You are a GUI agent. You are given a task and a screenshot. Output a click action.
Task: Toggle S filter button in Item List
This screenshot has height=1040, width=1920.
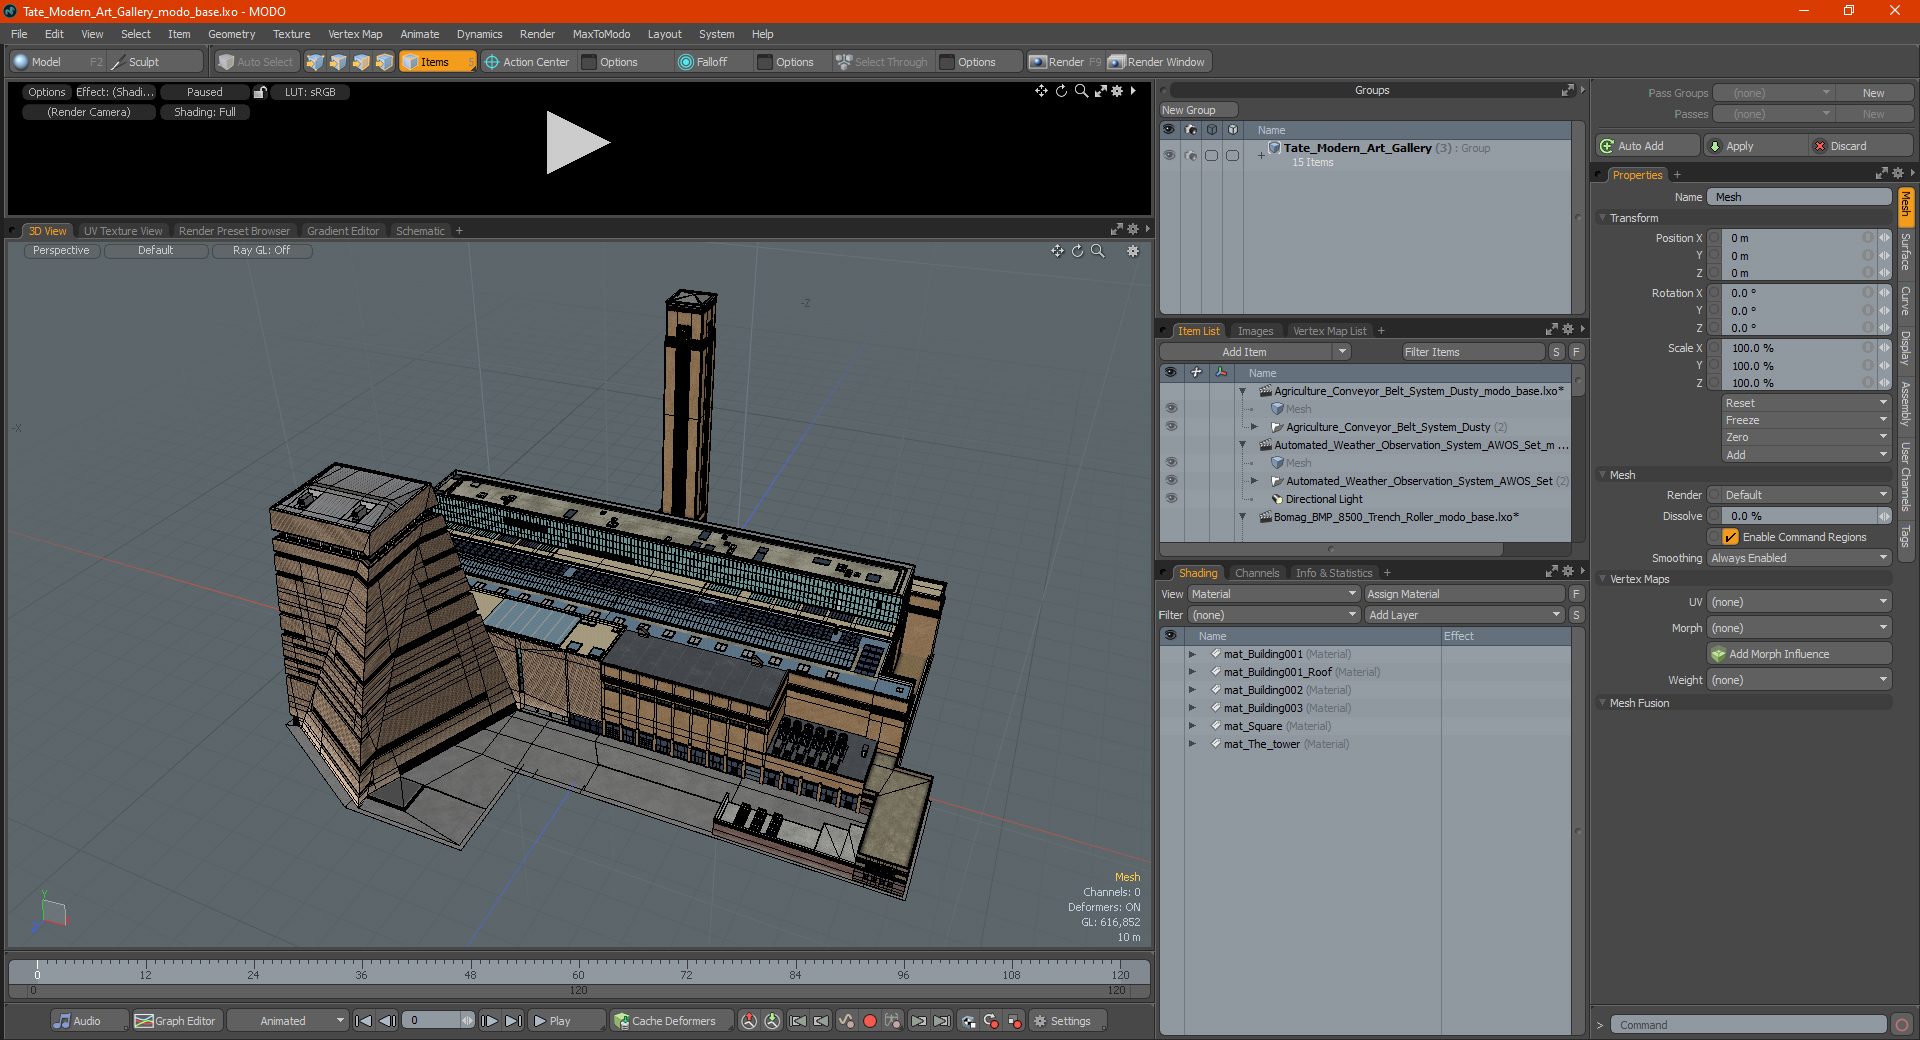click(x=1556, y=352)
